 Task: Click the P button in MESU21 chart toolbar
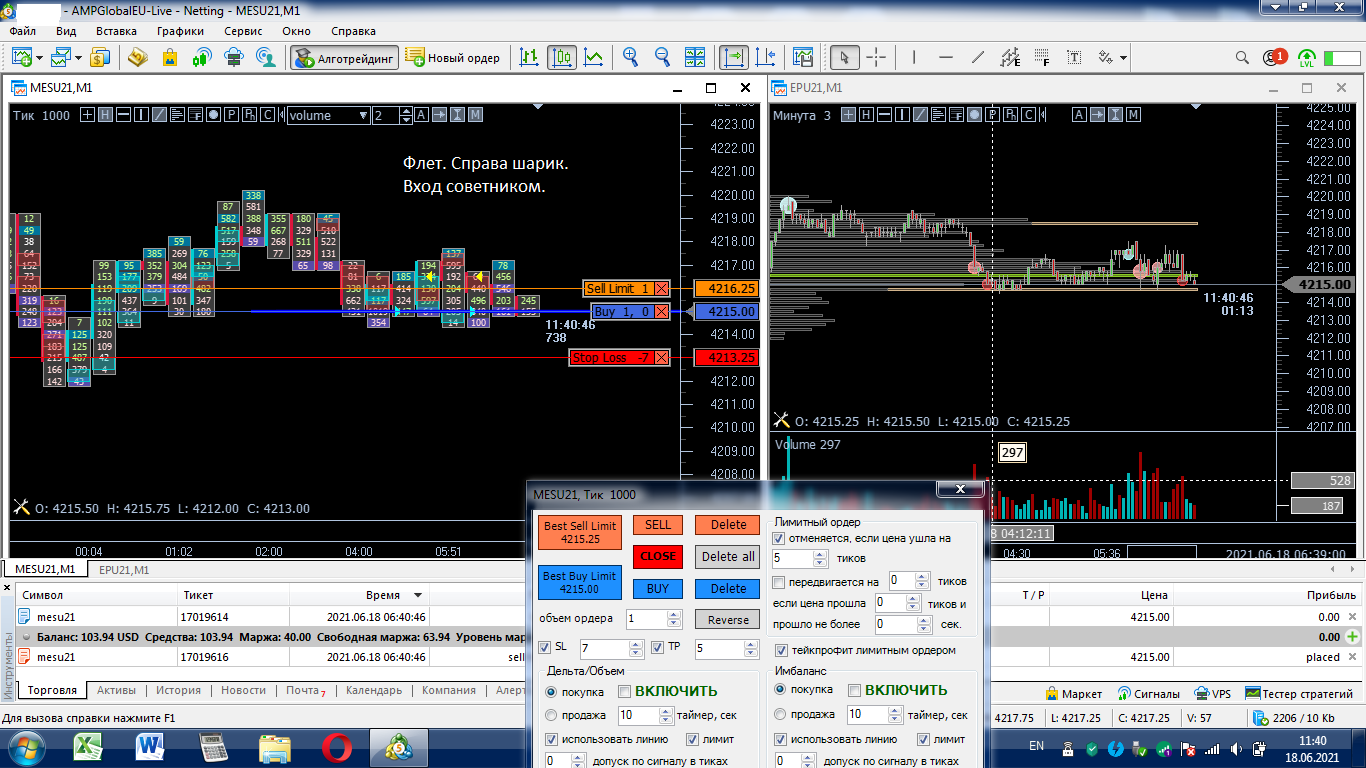(x=231, y=115)
